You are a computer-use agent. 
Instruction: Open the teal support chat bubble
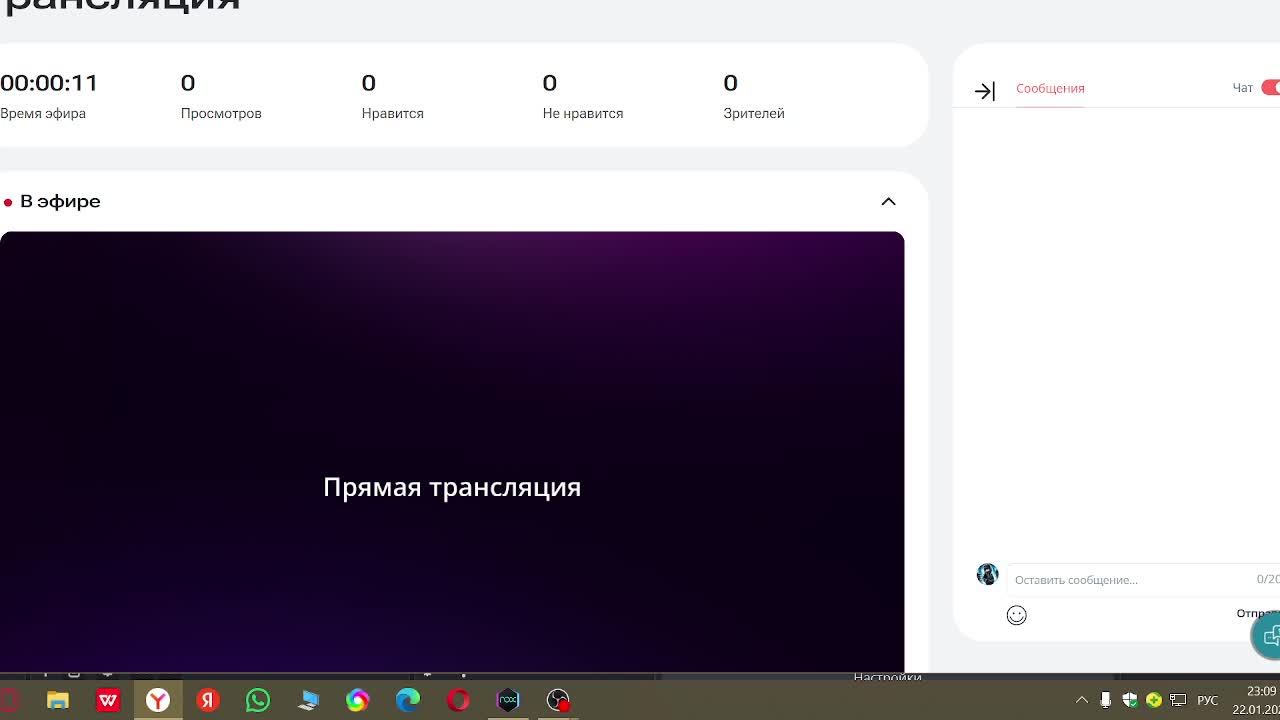point(1268,636)
